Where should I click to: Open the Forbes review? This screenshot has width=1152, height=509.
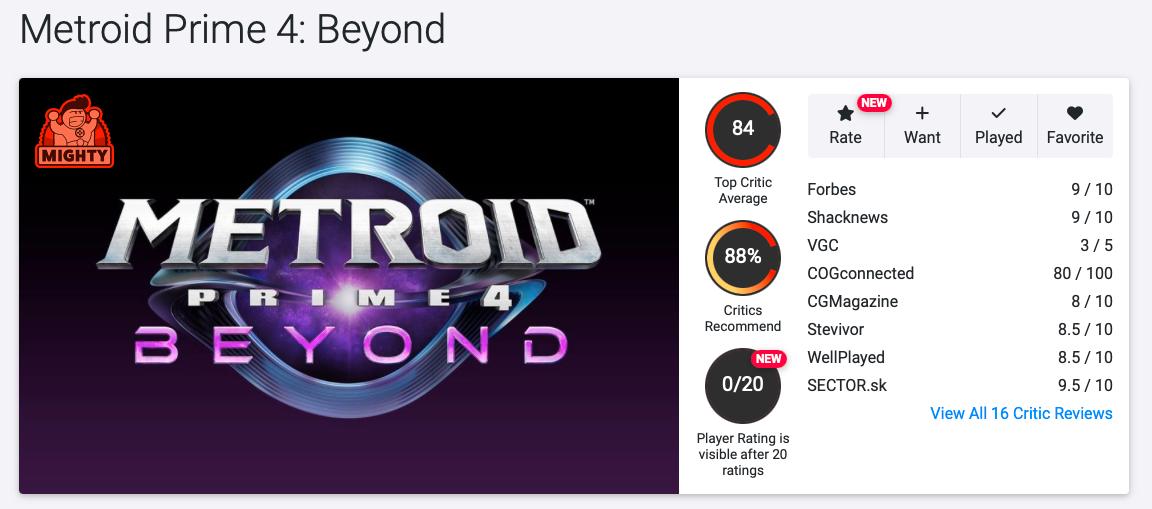832,189
